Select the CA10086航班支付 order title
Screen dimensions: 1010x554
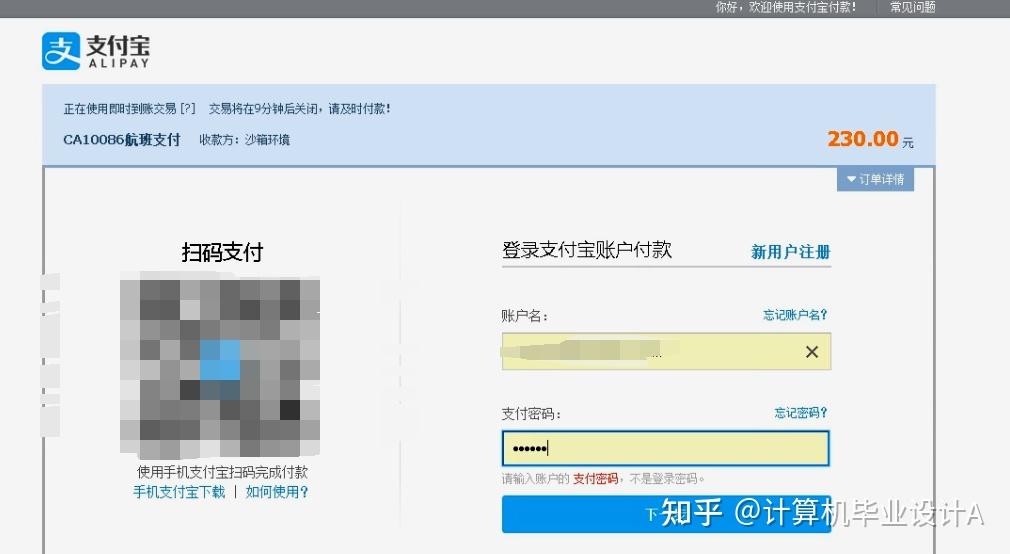point(122,140)
